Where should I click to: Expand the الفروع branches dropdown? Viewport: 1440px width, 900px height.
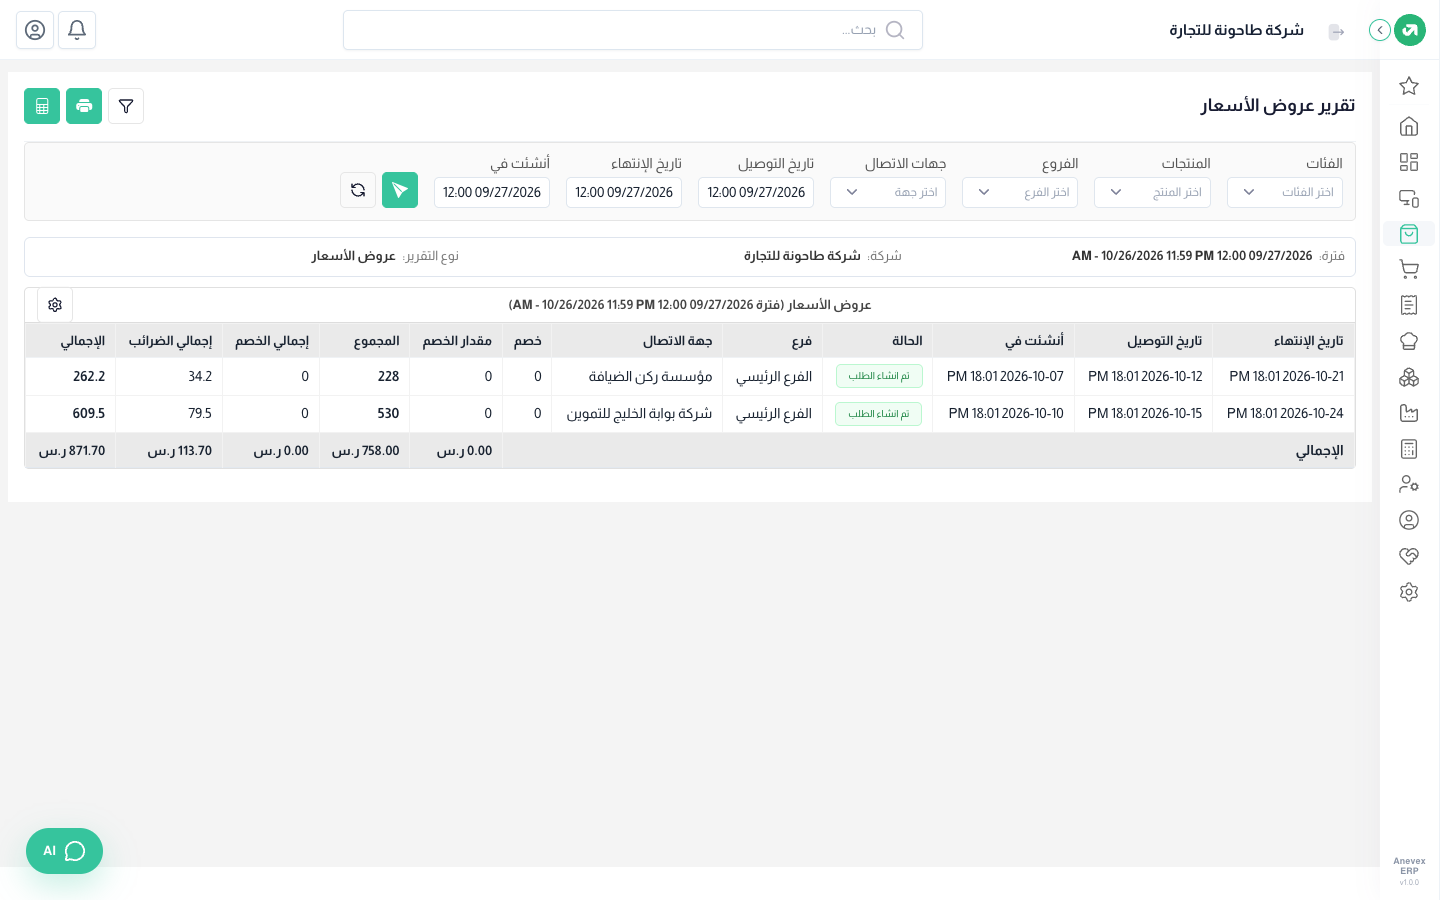pyautogui.click(x=1020, y=192)
